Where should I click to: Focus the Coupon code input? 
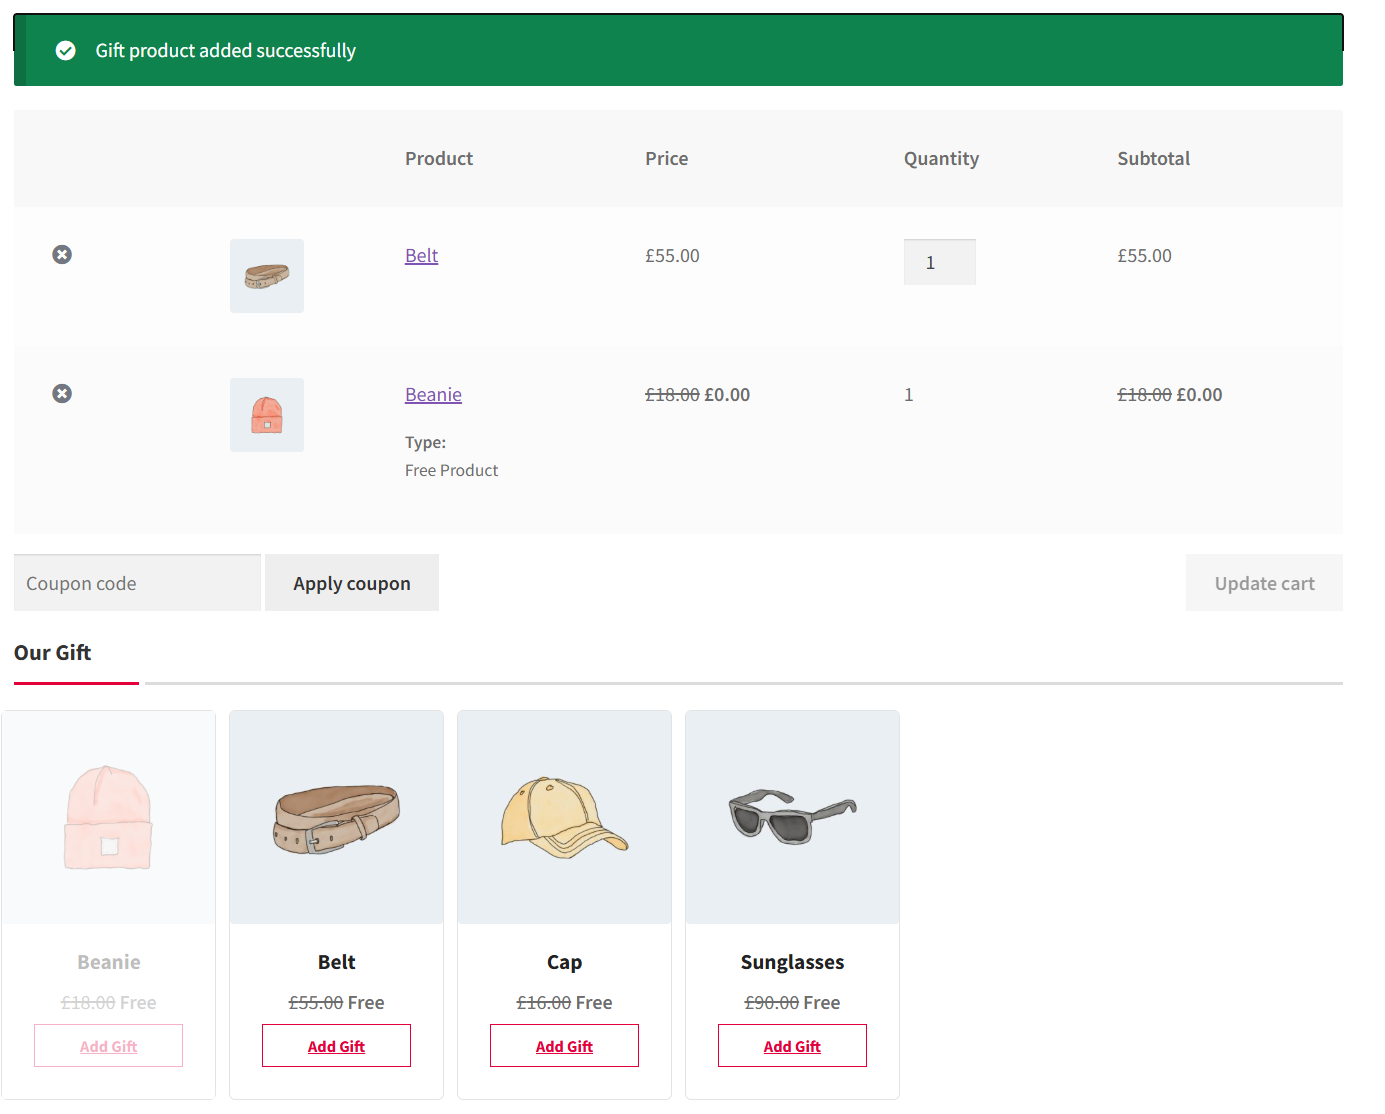(x=137, y=583)
